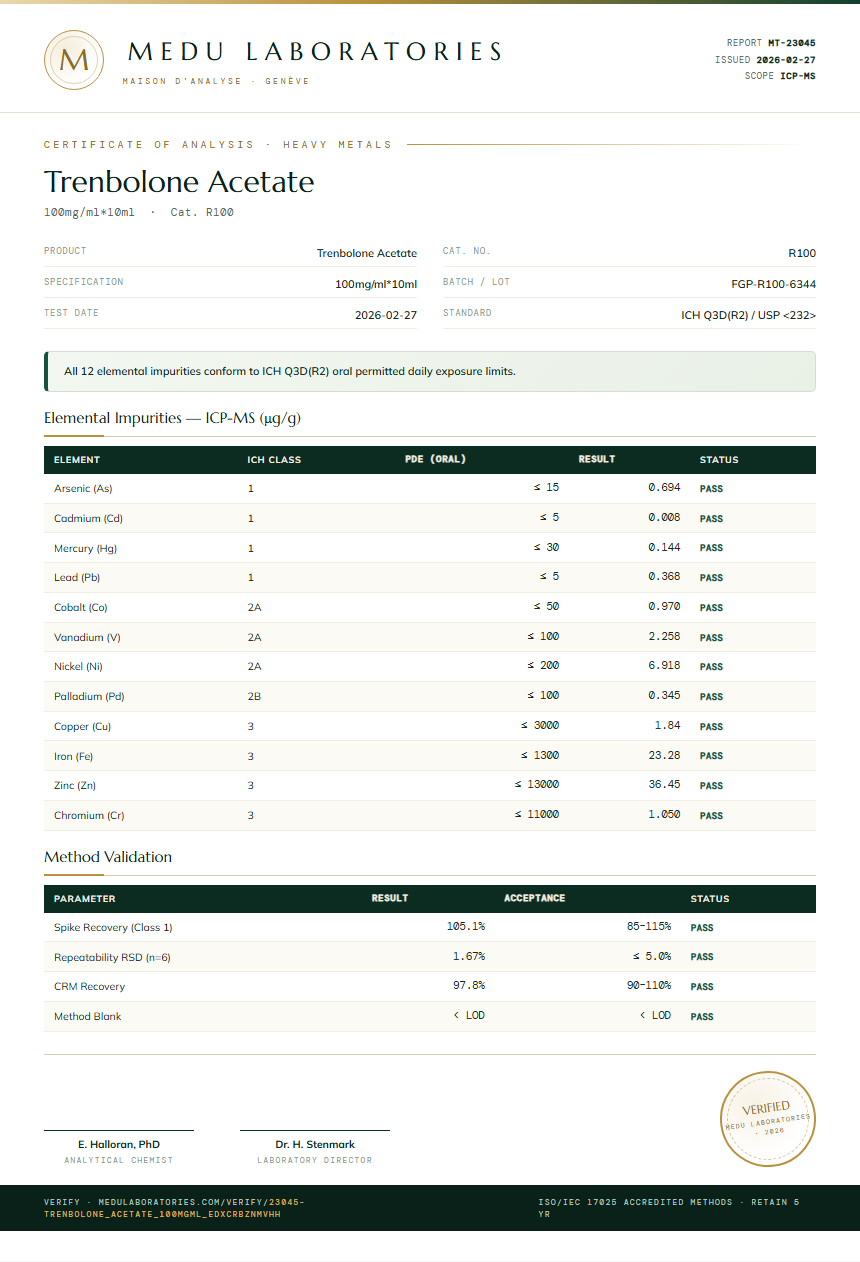Click the Copper (Cu) row label
Screen dimensions: 860x1262
click(x=83, y=726)
